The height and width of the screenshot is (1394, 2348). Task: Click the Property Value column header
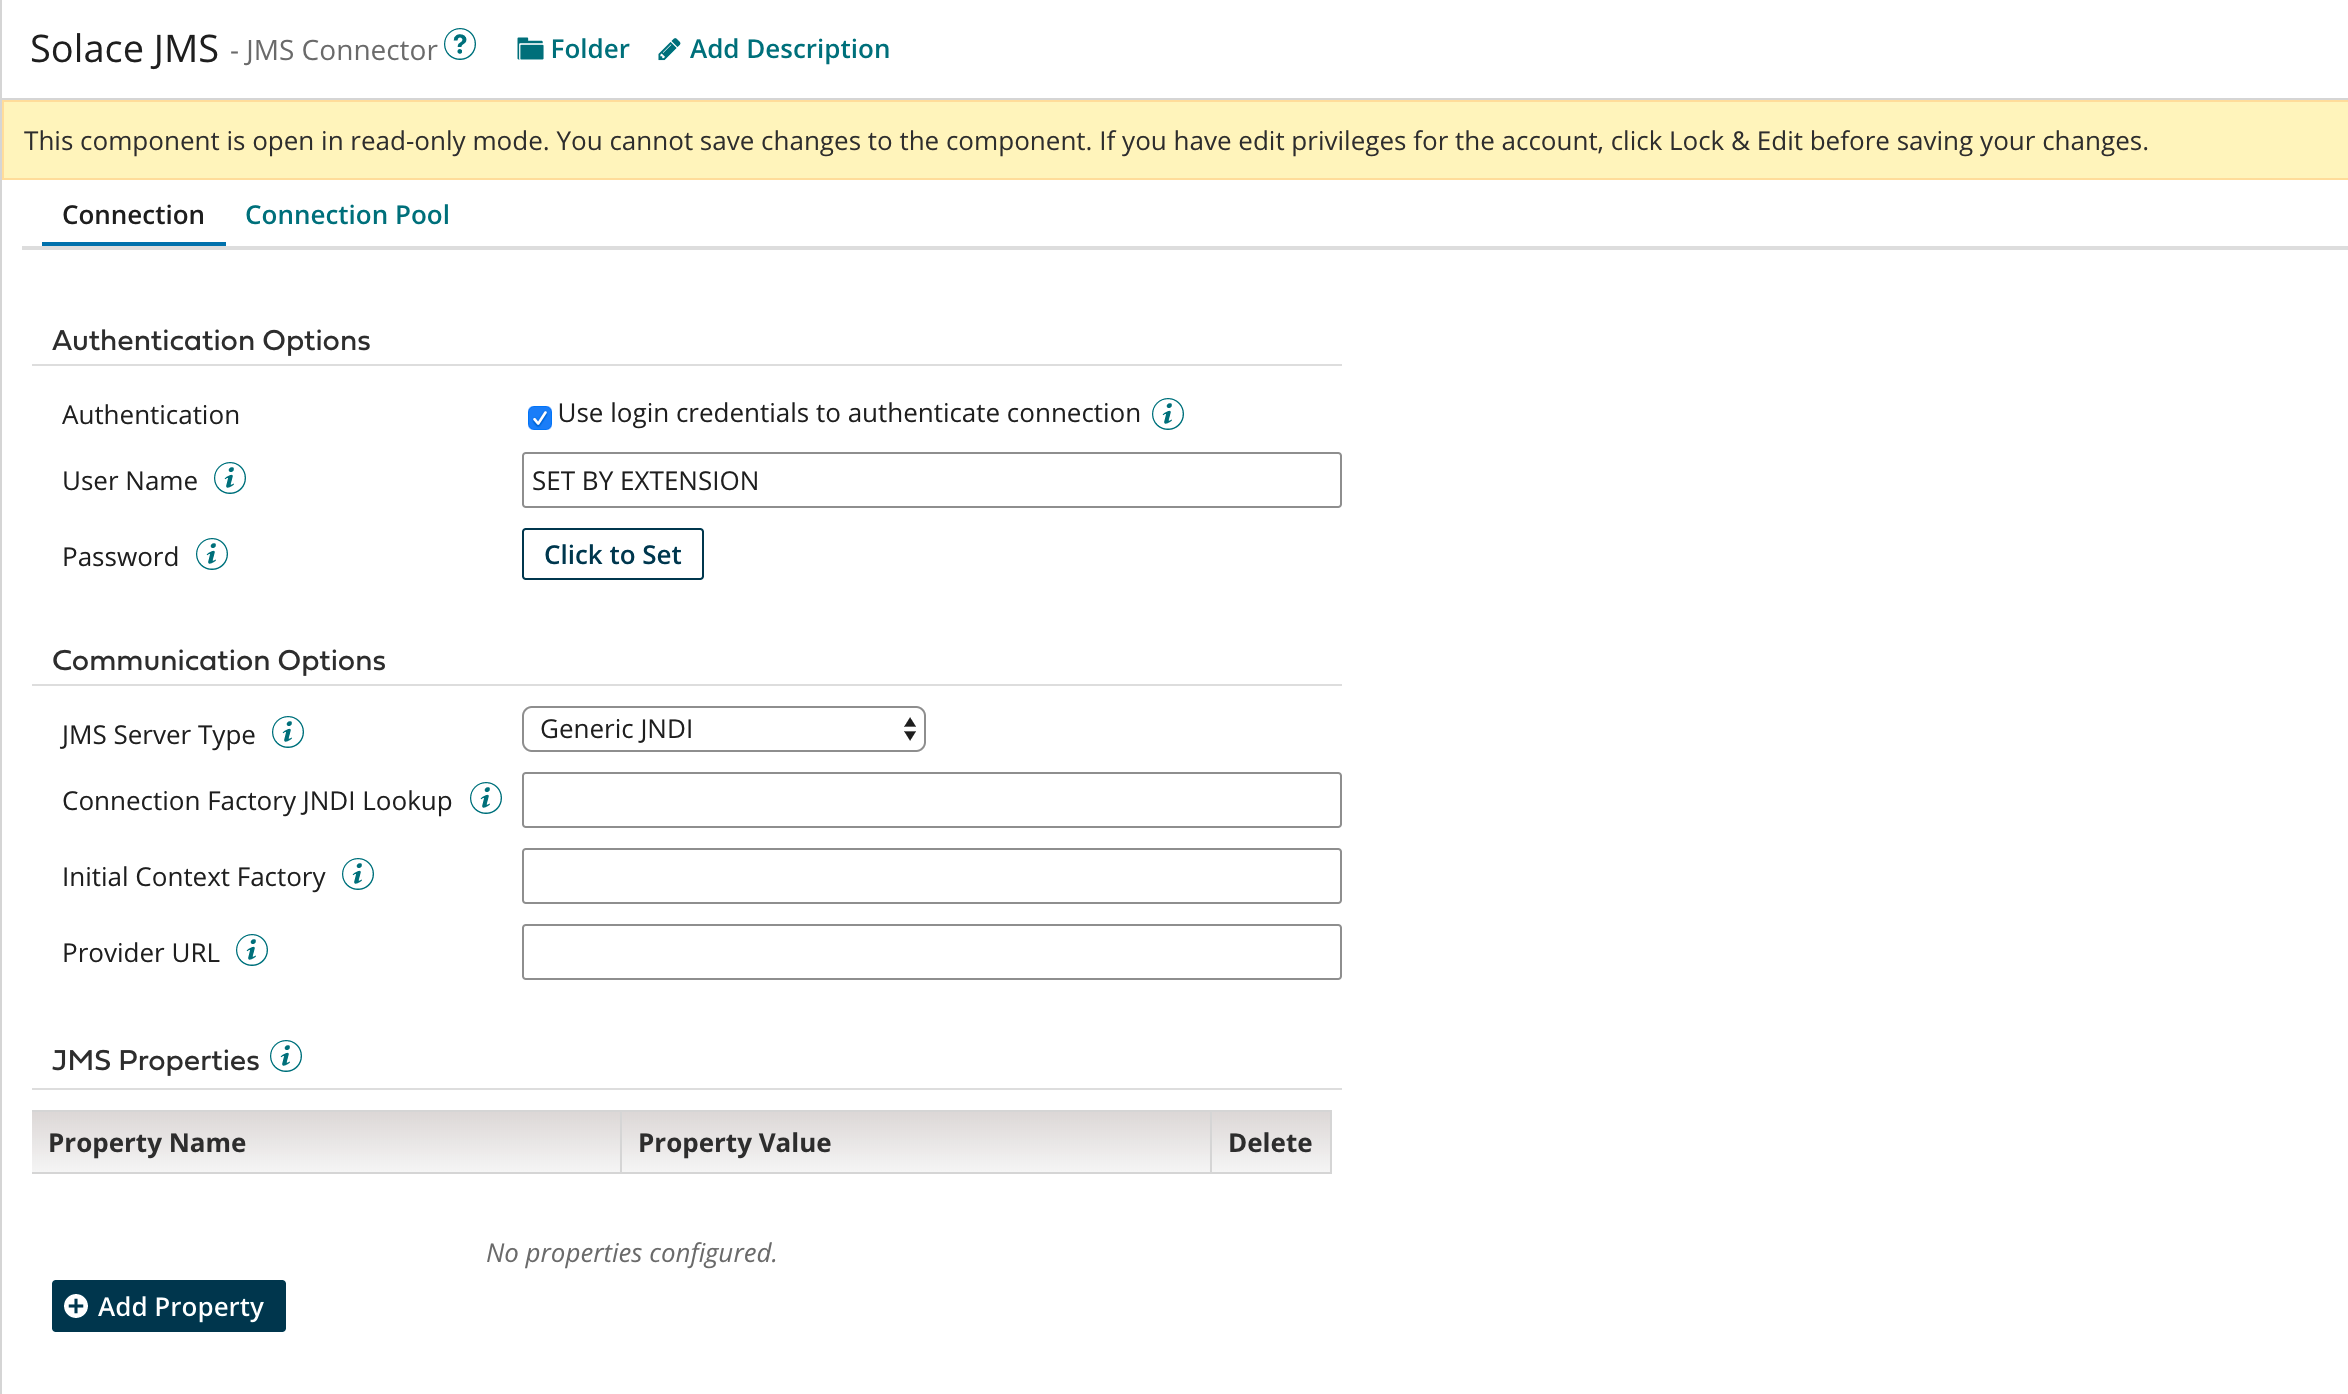pos(916,1142)
